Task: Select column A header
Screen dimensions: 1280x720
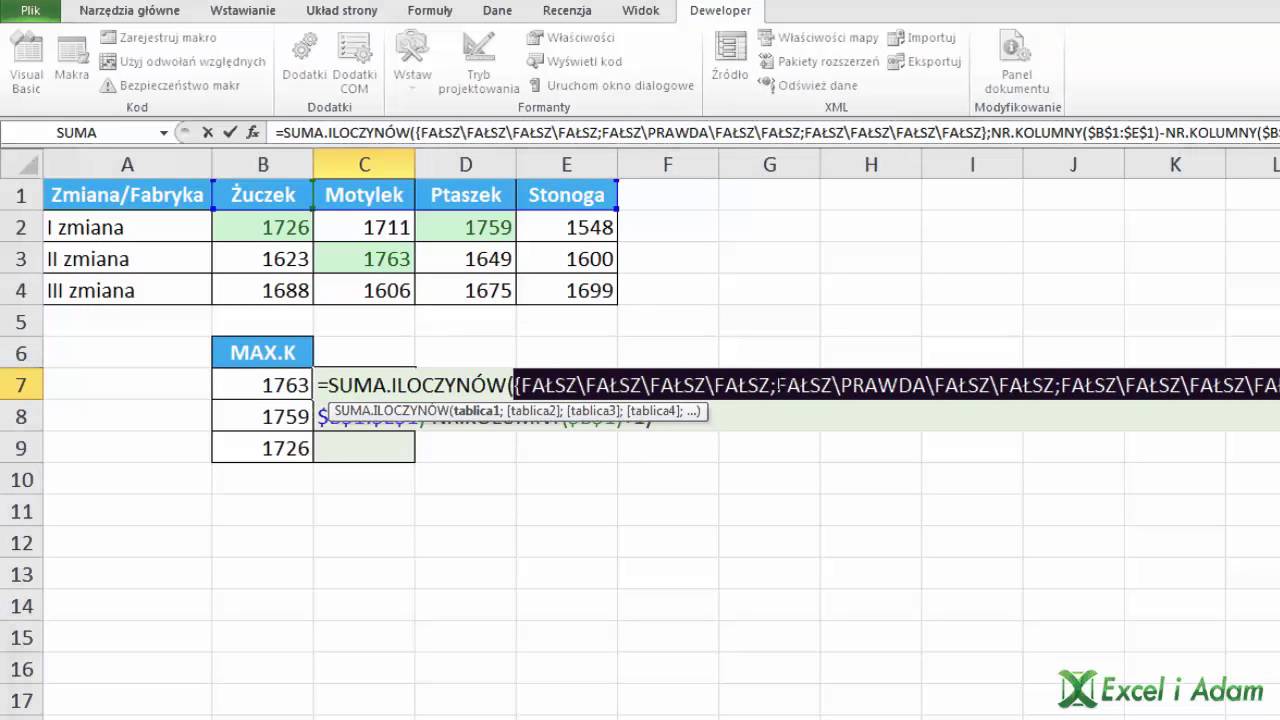Action: [127, 164]
